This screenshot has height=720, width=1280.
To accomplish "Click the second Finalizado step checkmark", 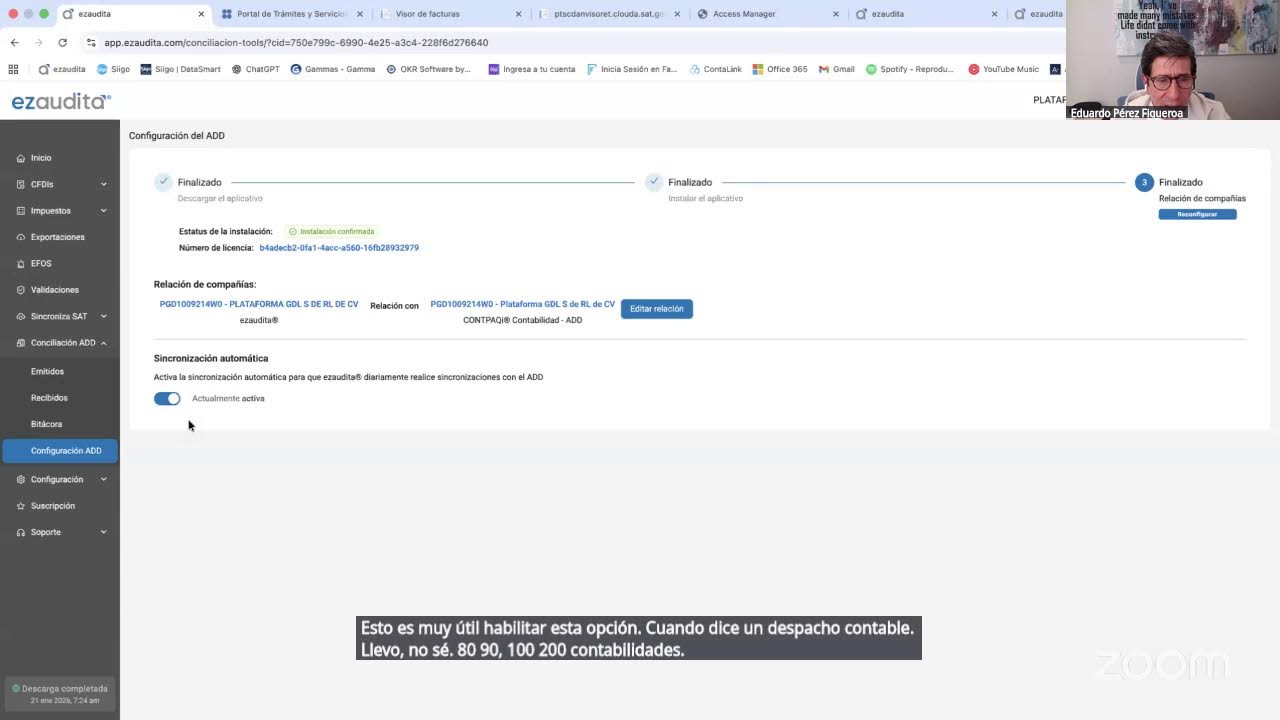I will pos(654,182).
